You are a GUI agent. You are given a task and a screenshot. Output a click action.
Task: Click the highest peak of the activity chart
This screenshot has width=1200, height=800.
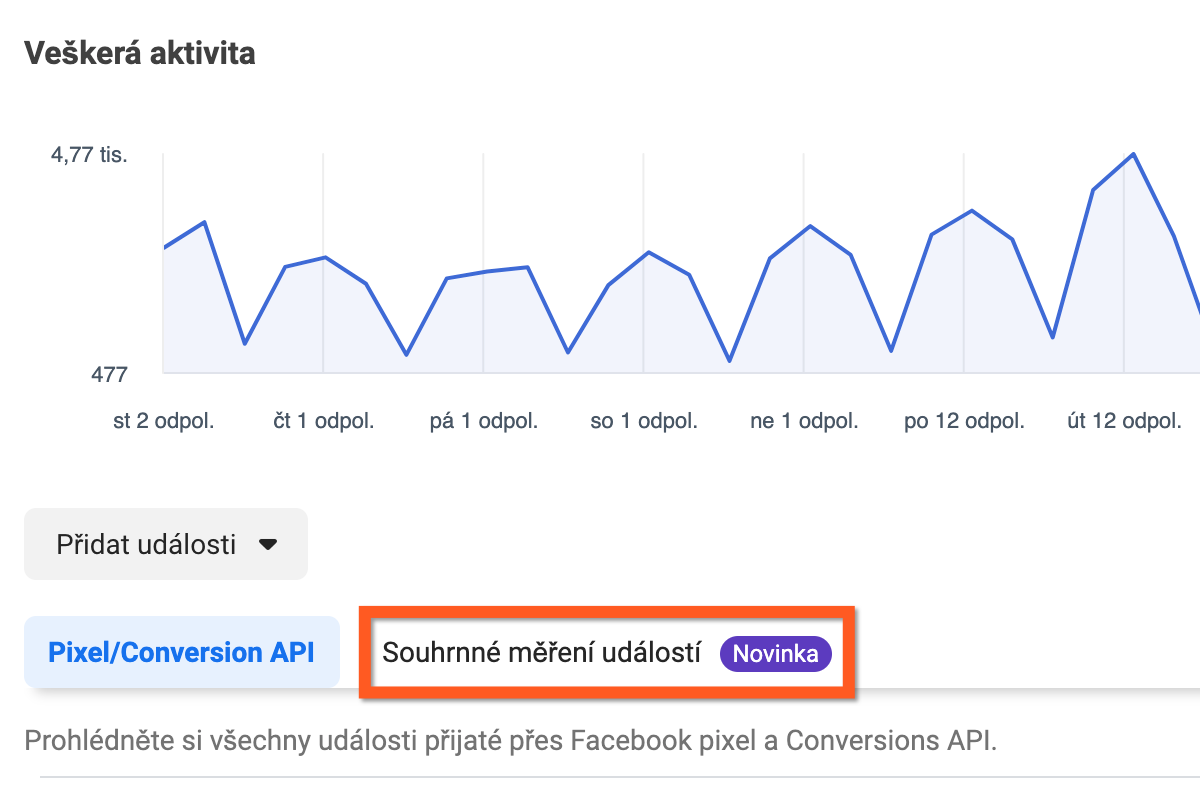tap(1133, 154)
